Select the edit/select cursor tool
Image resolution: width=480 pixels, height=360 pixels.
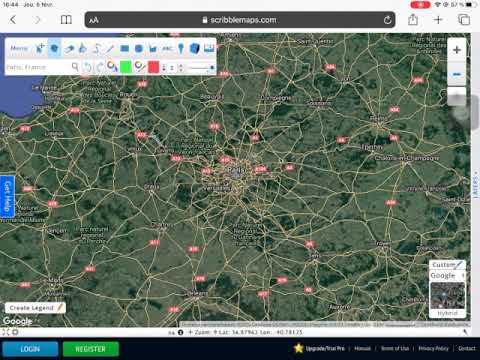pyautogui.click(x=40, y=49)
